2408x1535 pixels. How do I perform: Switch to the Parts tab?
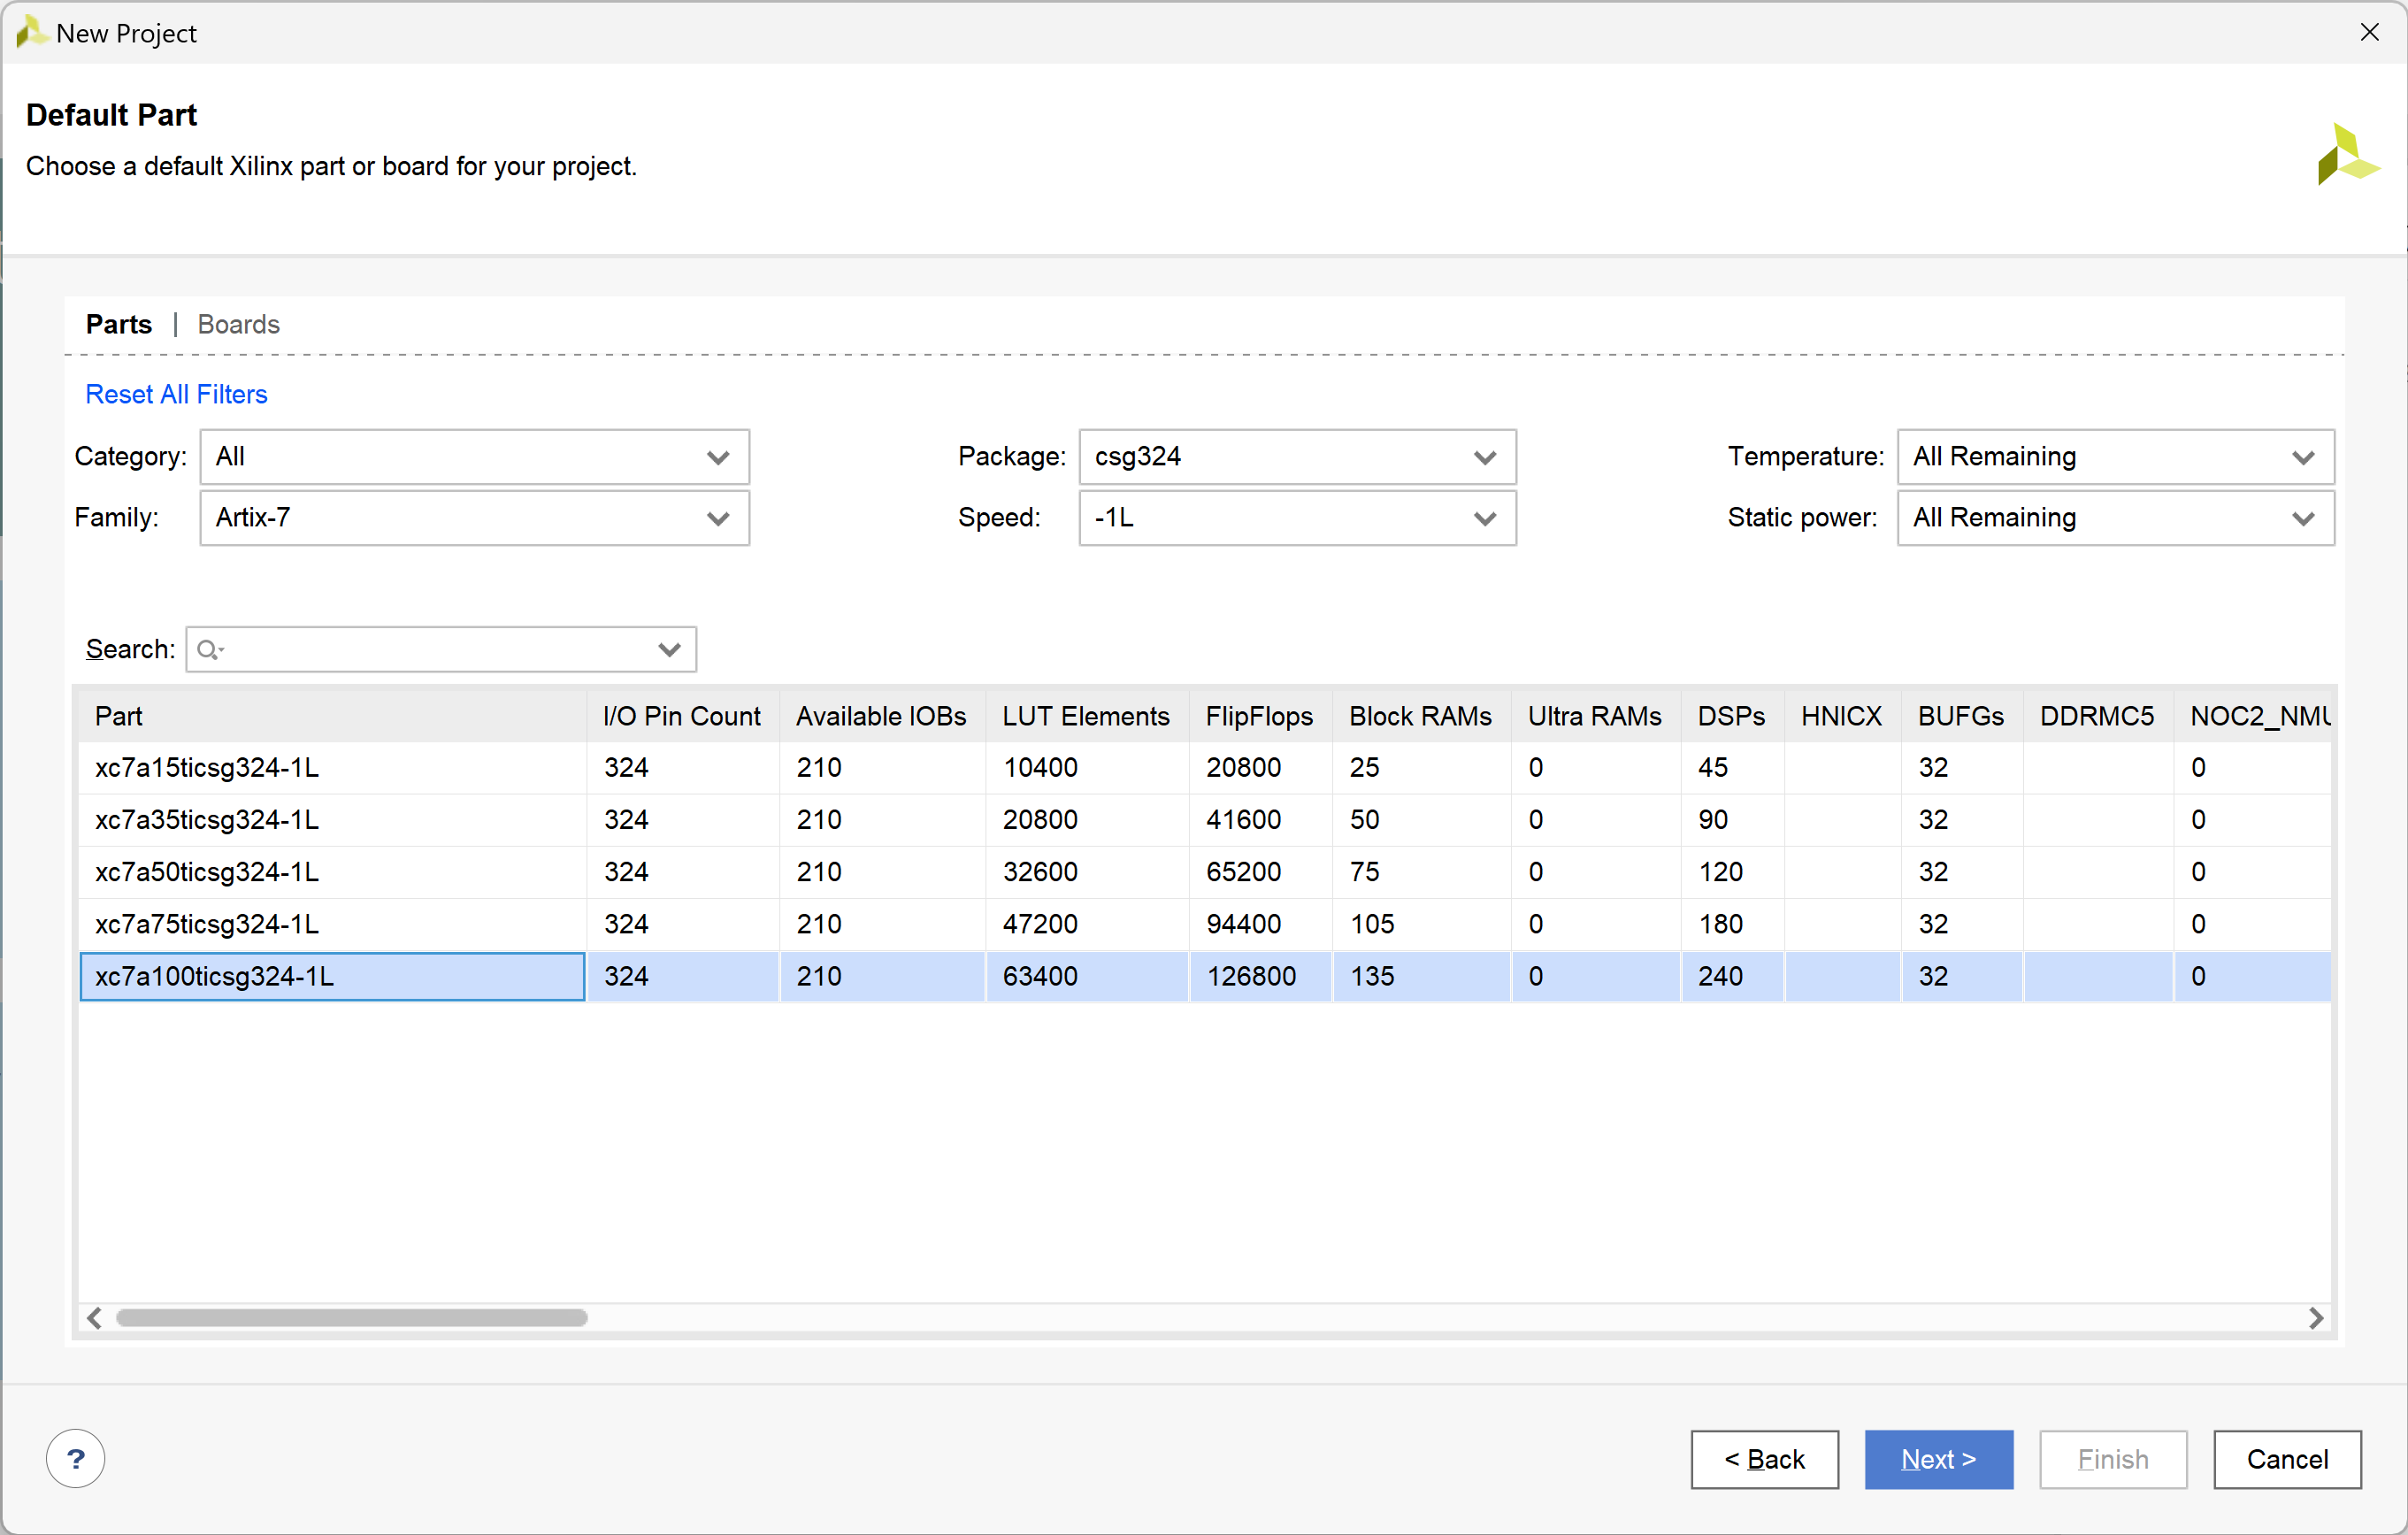coord(119,324)
